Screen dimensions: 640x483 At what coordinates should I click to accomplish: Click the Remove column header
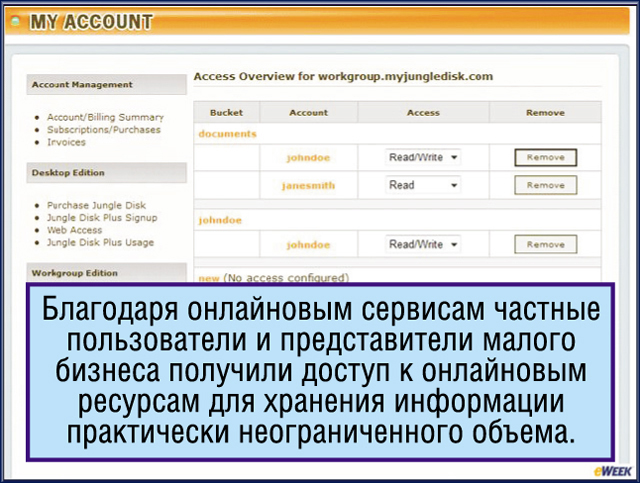(x=545, y=112)
